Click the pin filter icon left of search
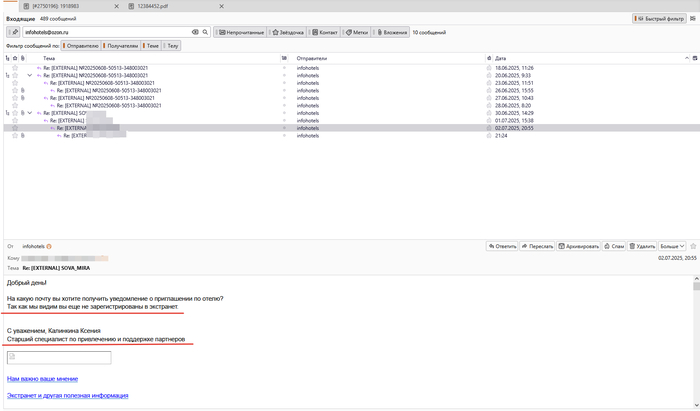The image size is (700, 411). tap(15, 32)
